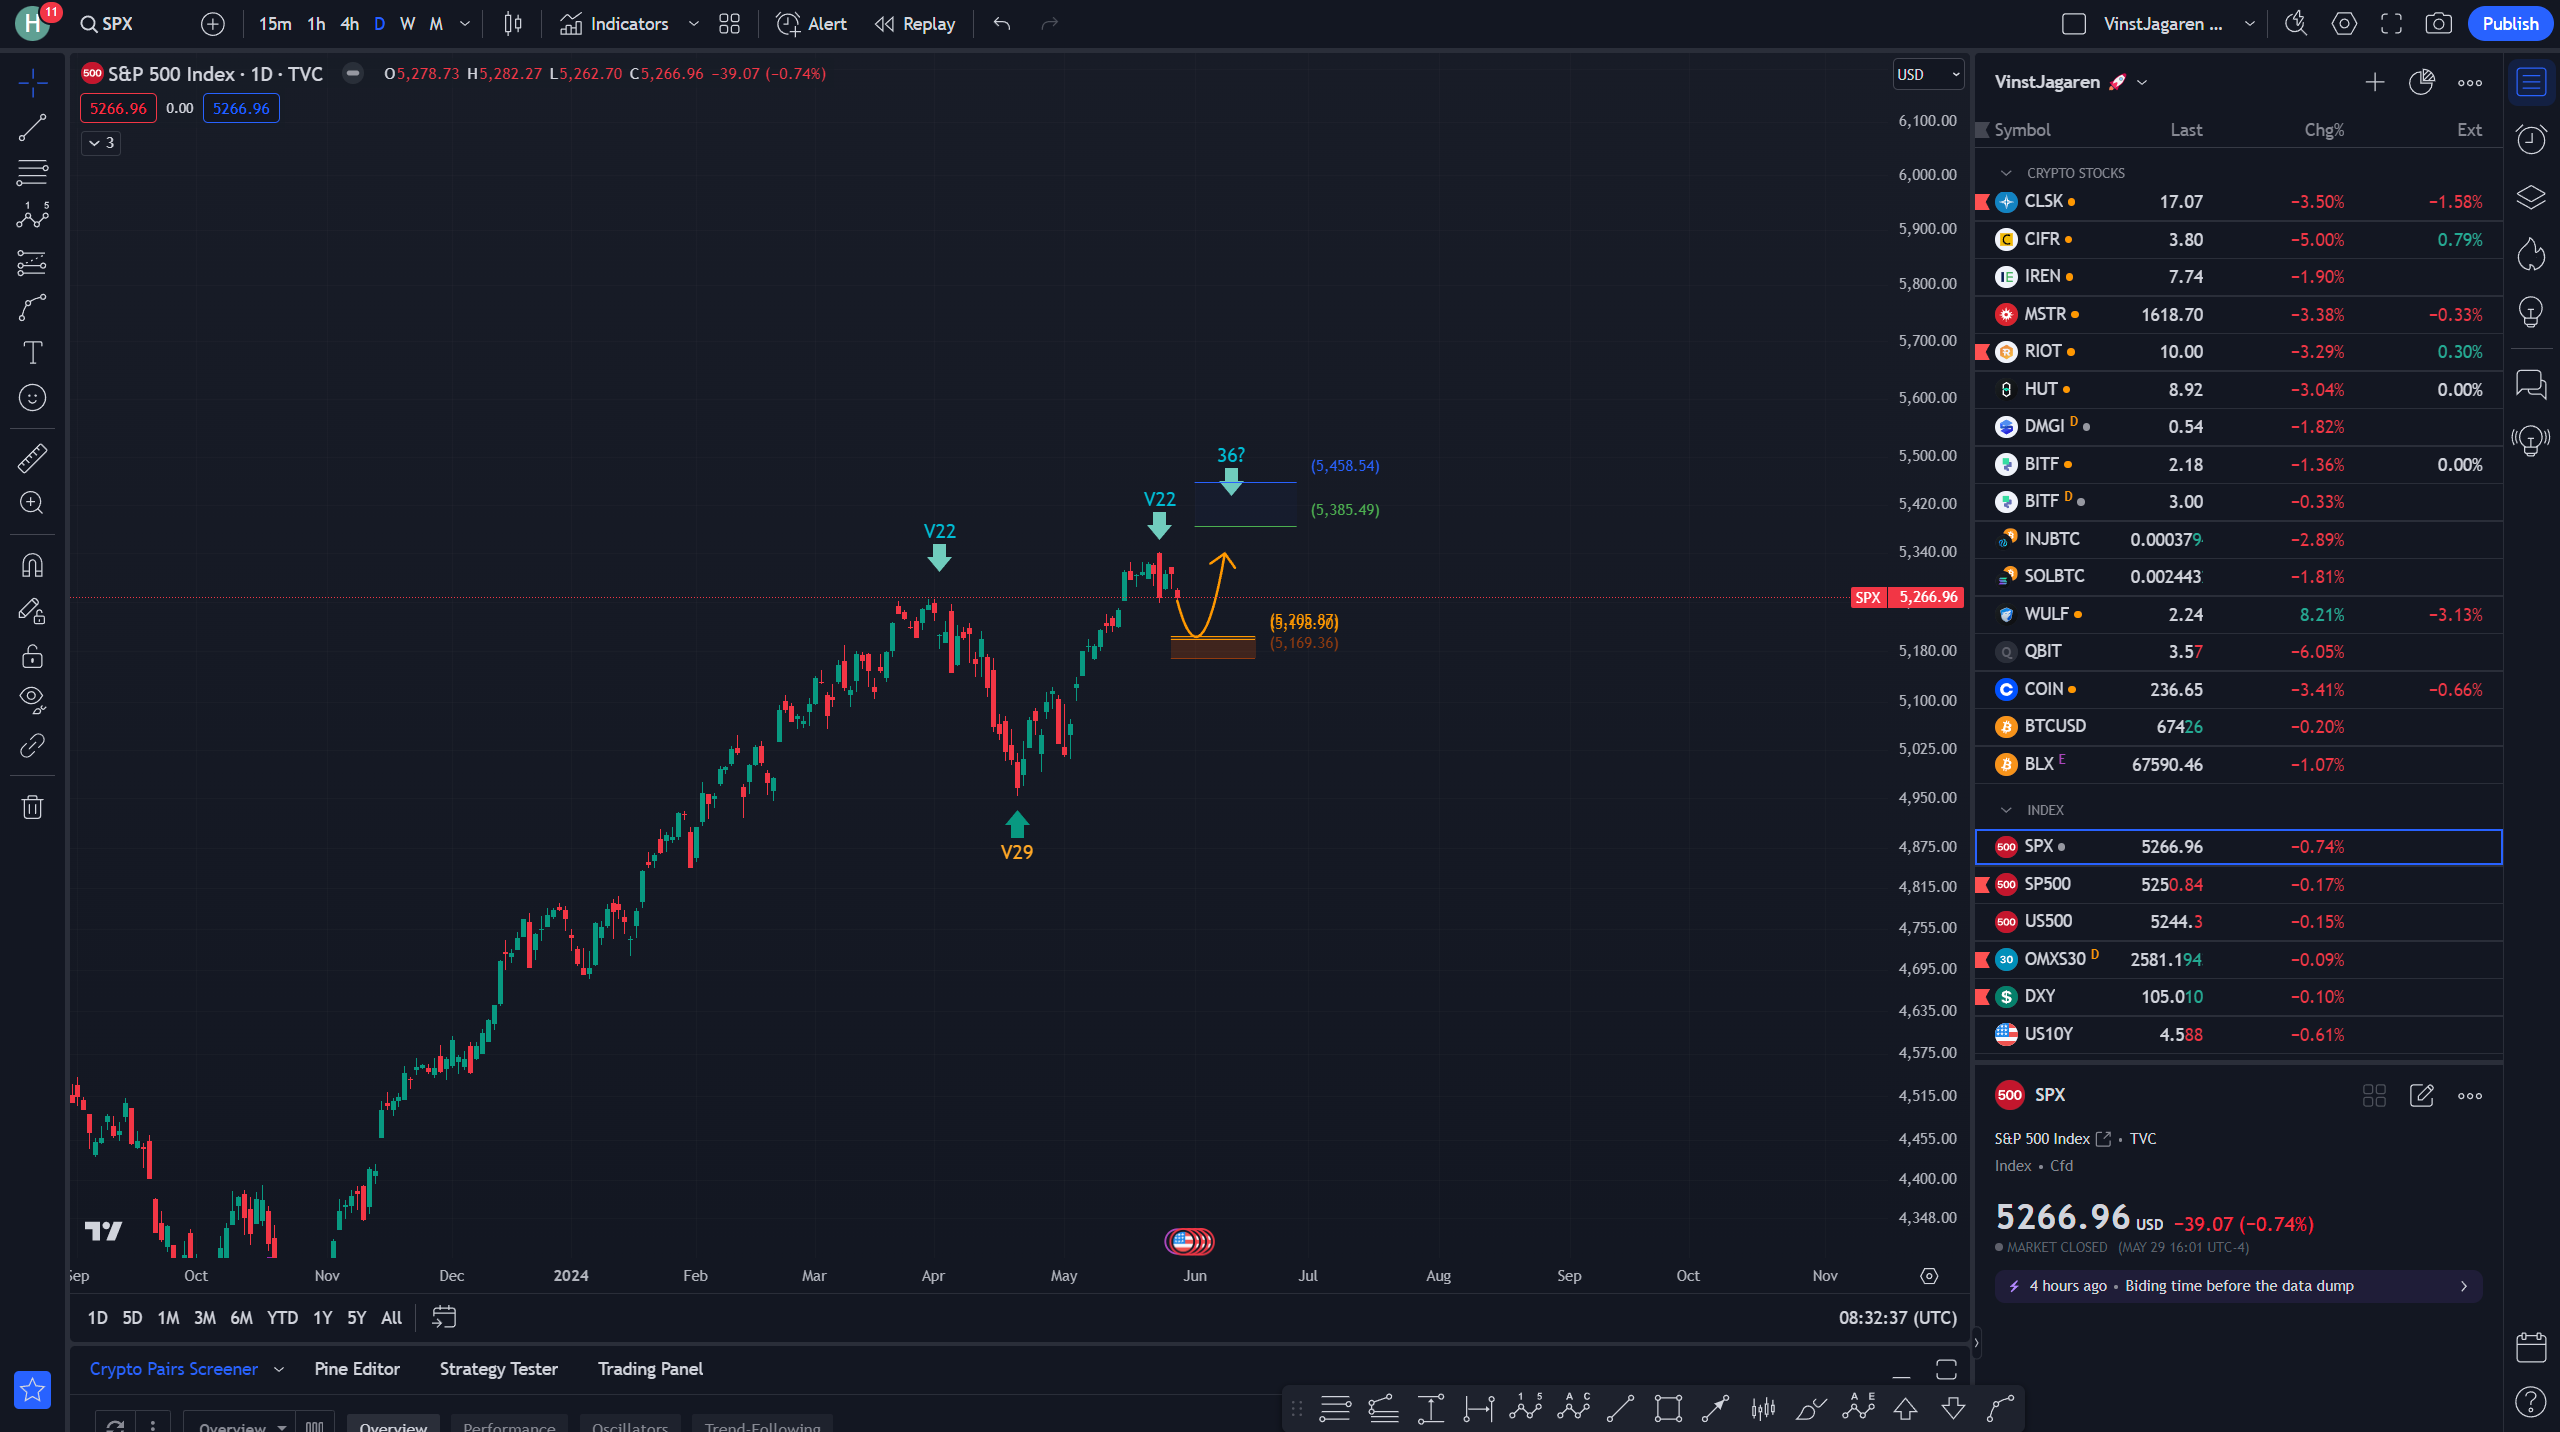The height and width of the screenshot is (1432, 2560).
Task: Select the 1Y date range button
Action: 322,1318
